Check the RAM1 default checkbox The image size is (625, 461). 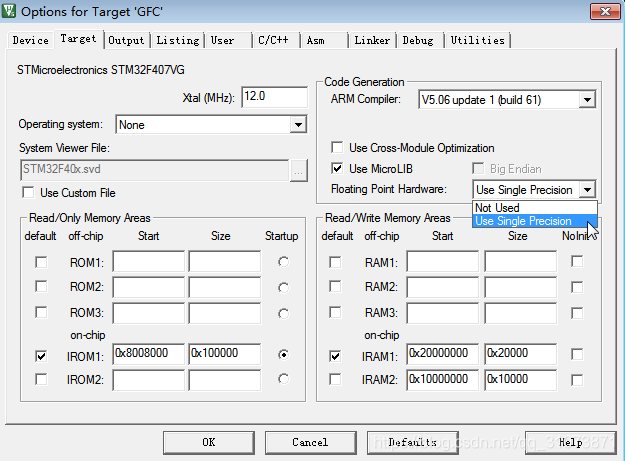(335, 262)
